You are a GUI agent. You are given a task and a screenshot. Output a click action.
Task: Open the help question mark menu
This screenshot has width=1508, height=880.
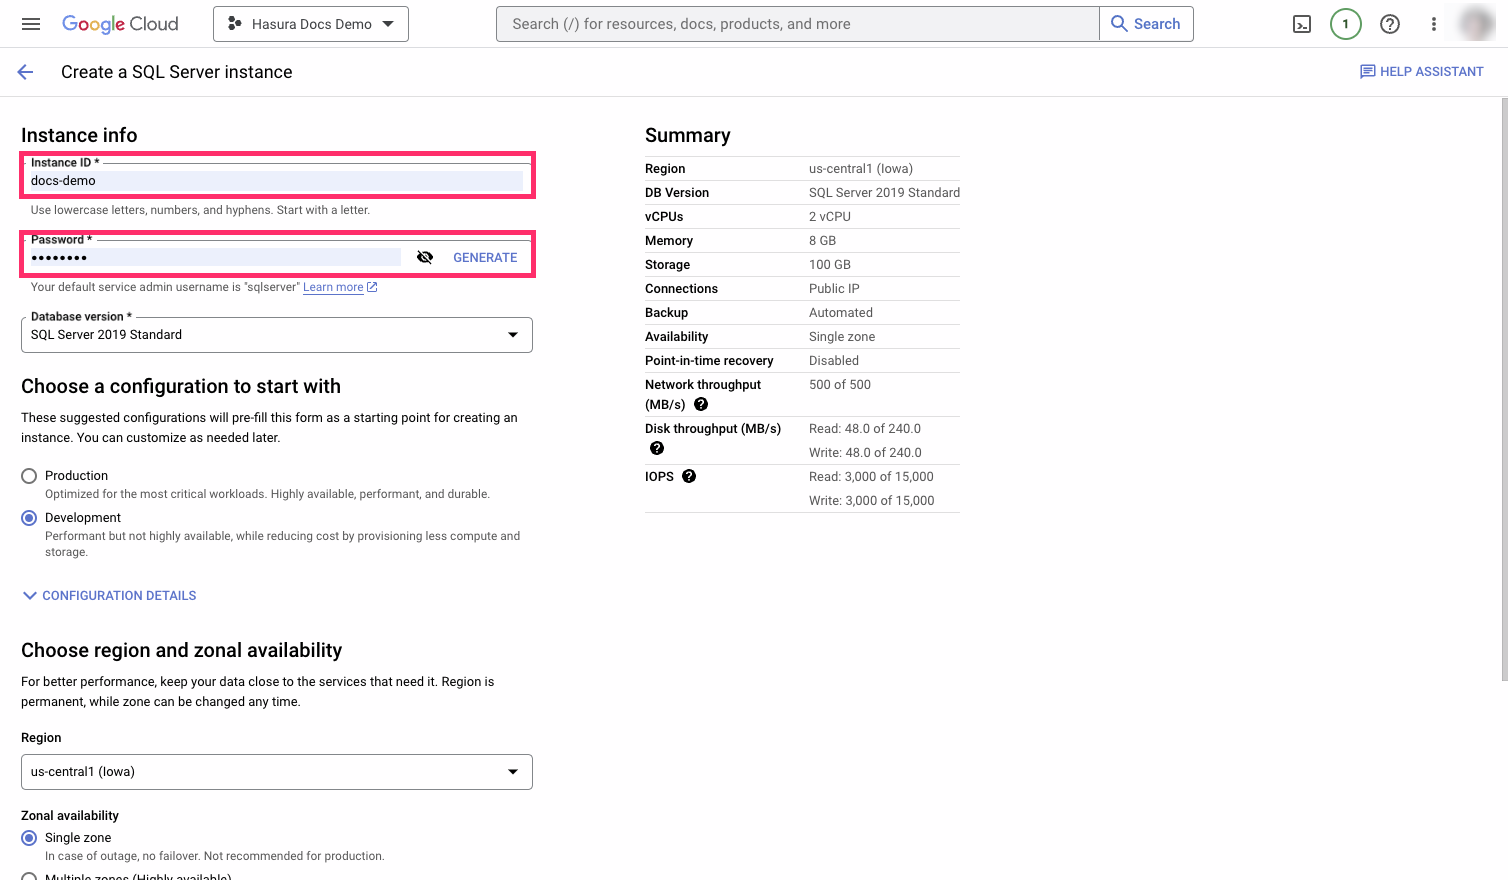point(1390,24)
